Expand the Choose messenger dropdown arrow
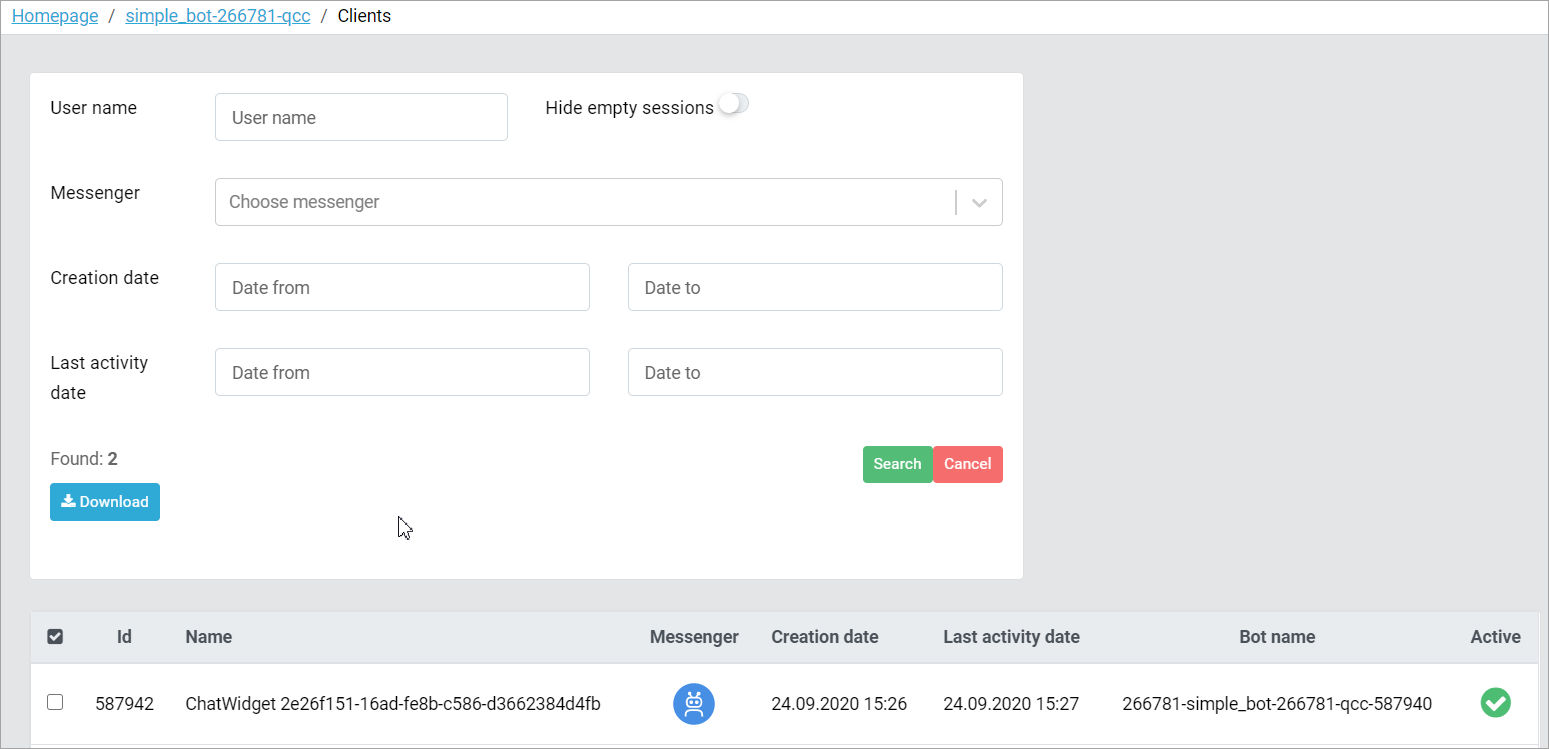Screen dimensions: 1549x749 coord(979,202)
